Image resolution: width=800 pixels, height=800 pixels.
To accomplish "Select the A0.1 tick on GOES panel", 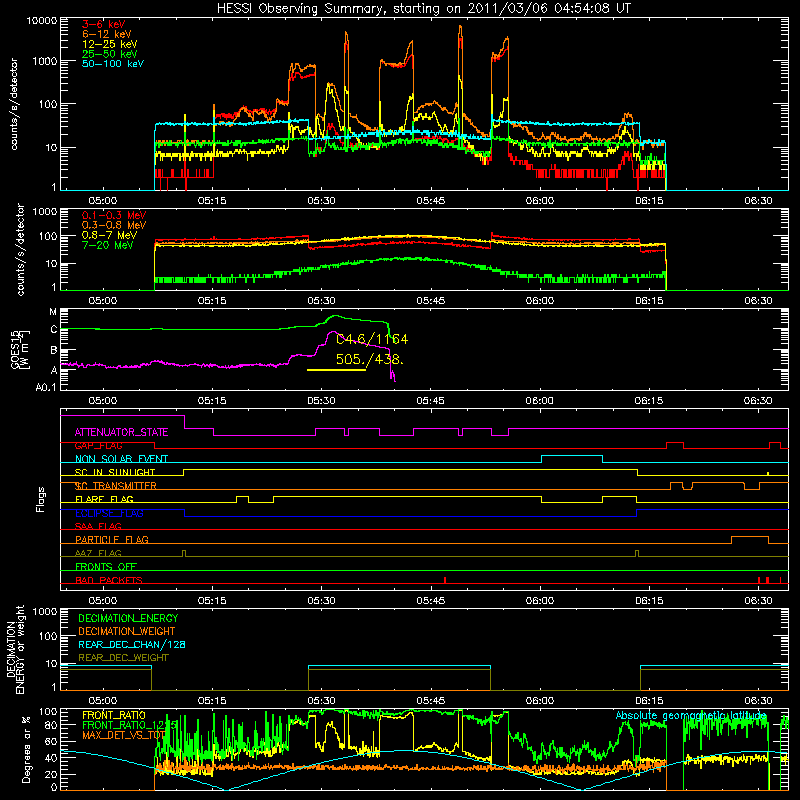I will click(46, 388).
